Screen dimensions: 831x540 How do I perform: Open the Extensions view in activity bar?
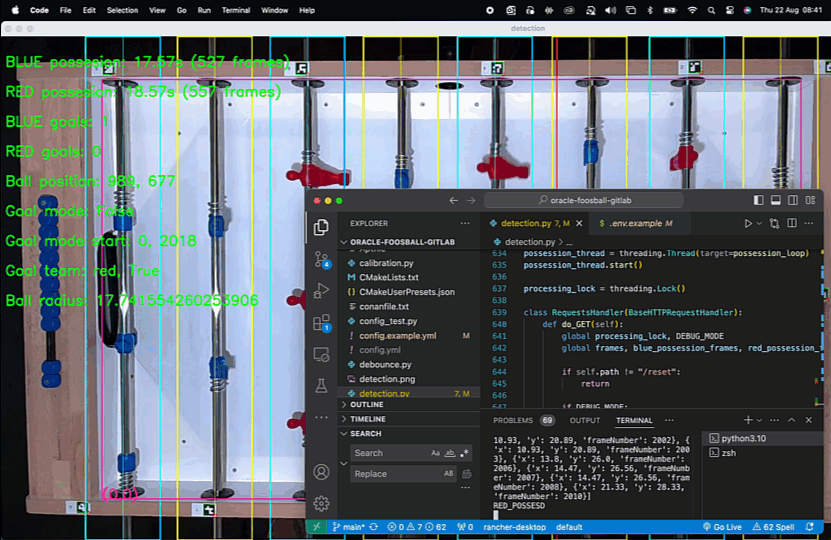(x=321, y=322)
